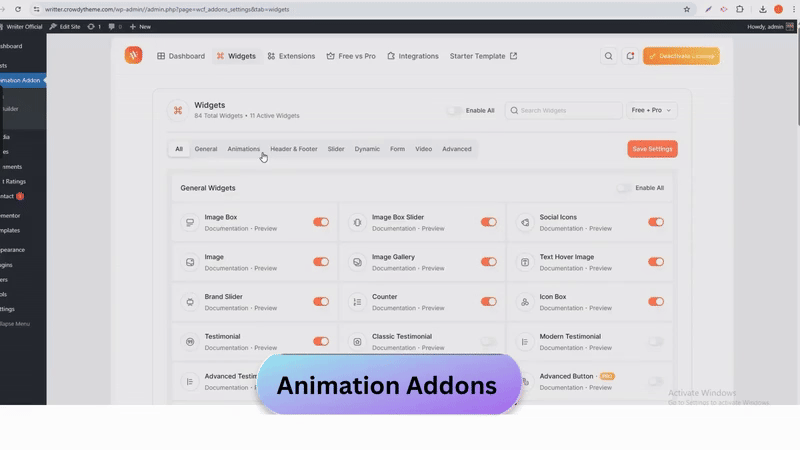
Task: Filter widgets by Slider category
Action: tap(336, 149)
